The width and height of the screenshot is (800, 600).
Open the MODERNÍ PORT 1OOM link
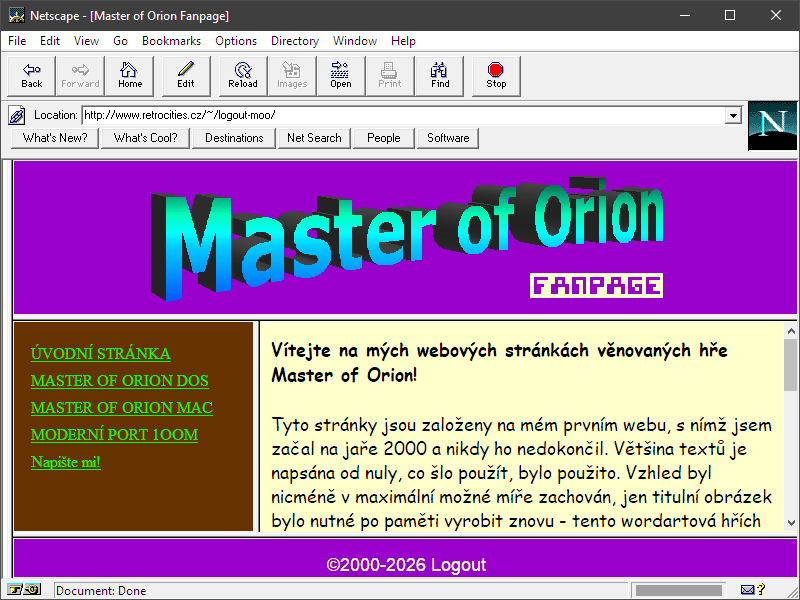[x=114, y=435]
